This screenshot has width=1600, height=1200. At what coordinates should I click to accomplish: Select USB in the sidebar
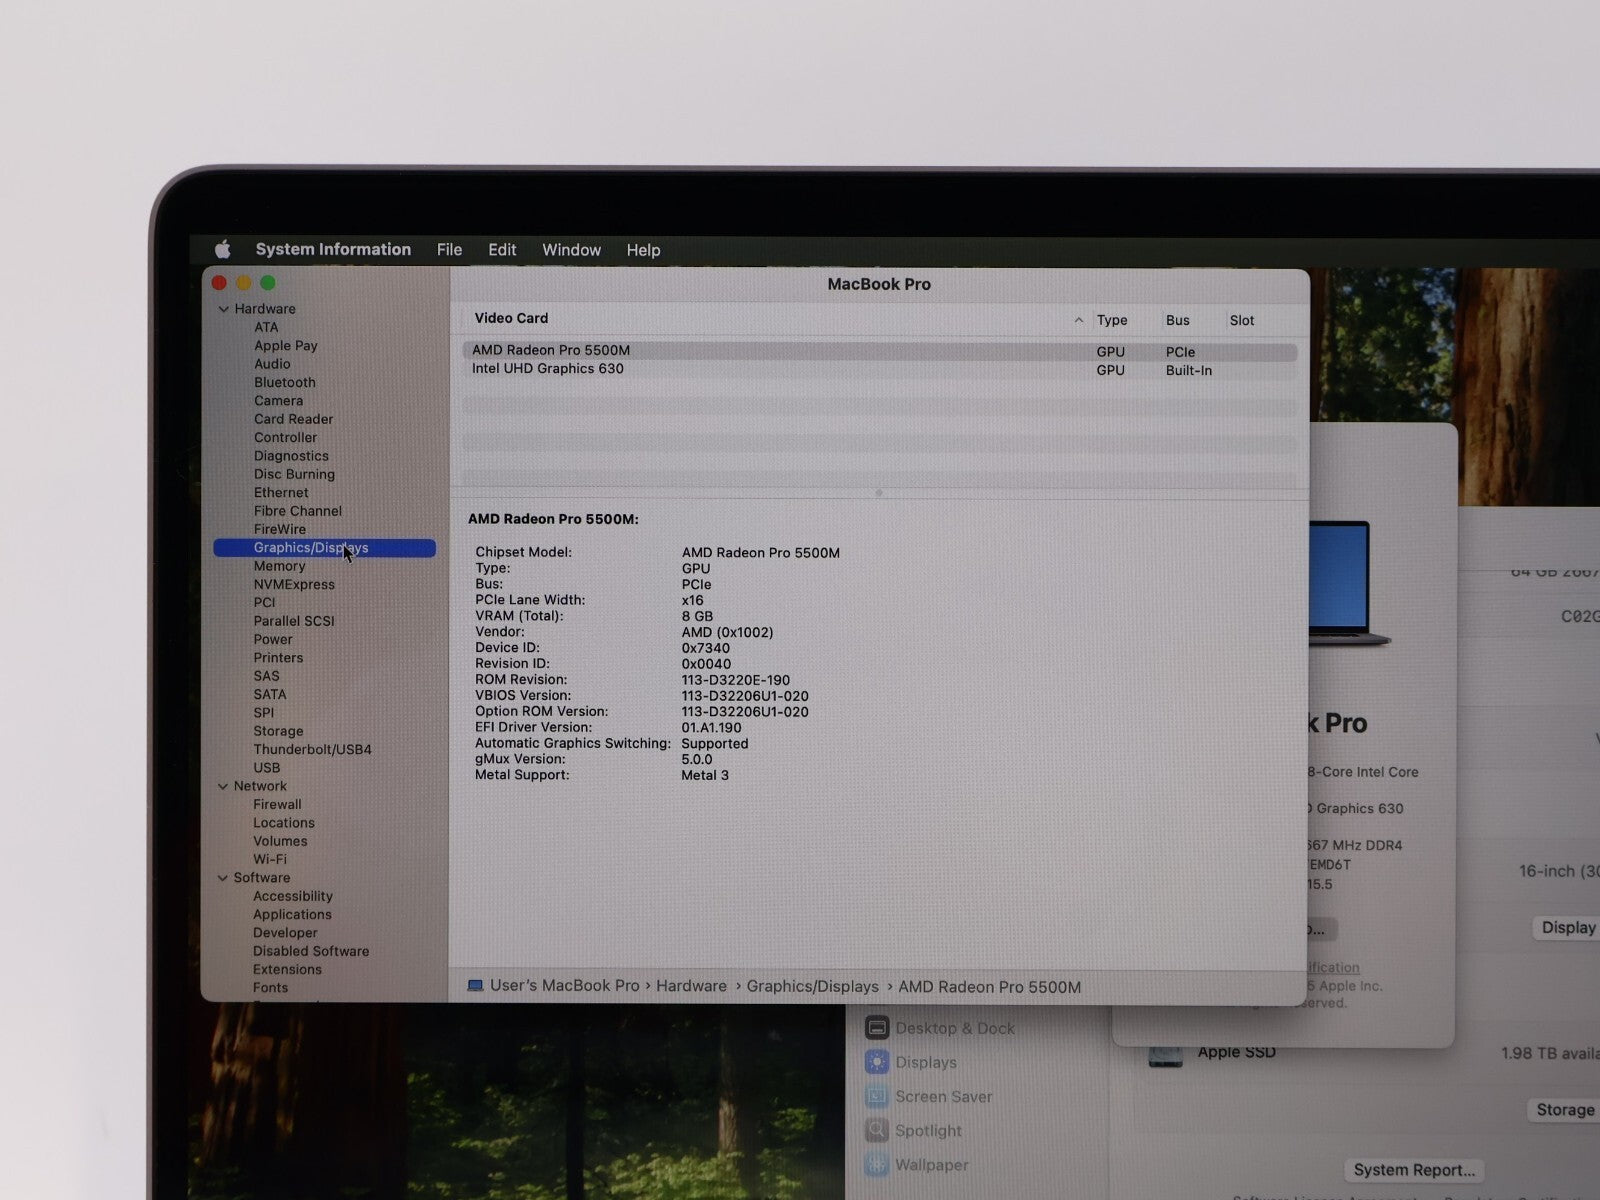(x=266, y=768)
